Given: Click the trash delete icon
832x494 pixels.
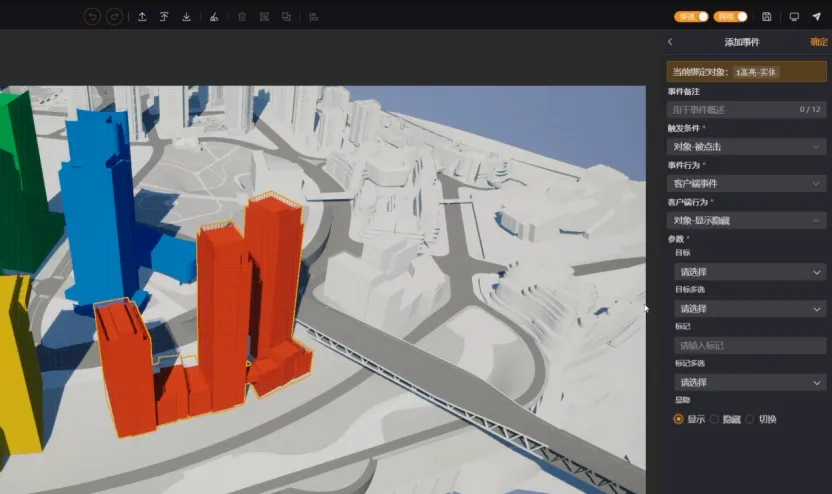Looking at the screenshot, I should point(242,17).
